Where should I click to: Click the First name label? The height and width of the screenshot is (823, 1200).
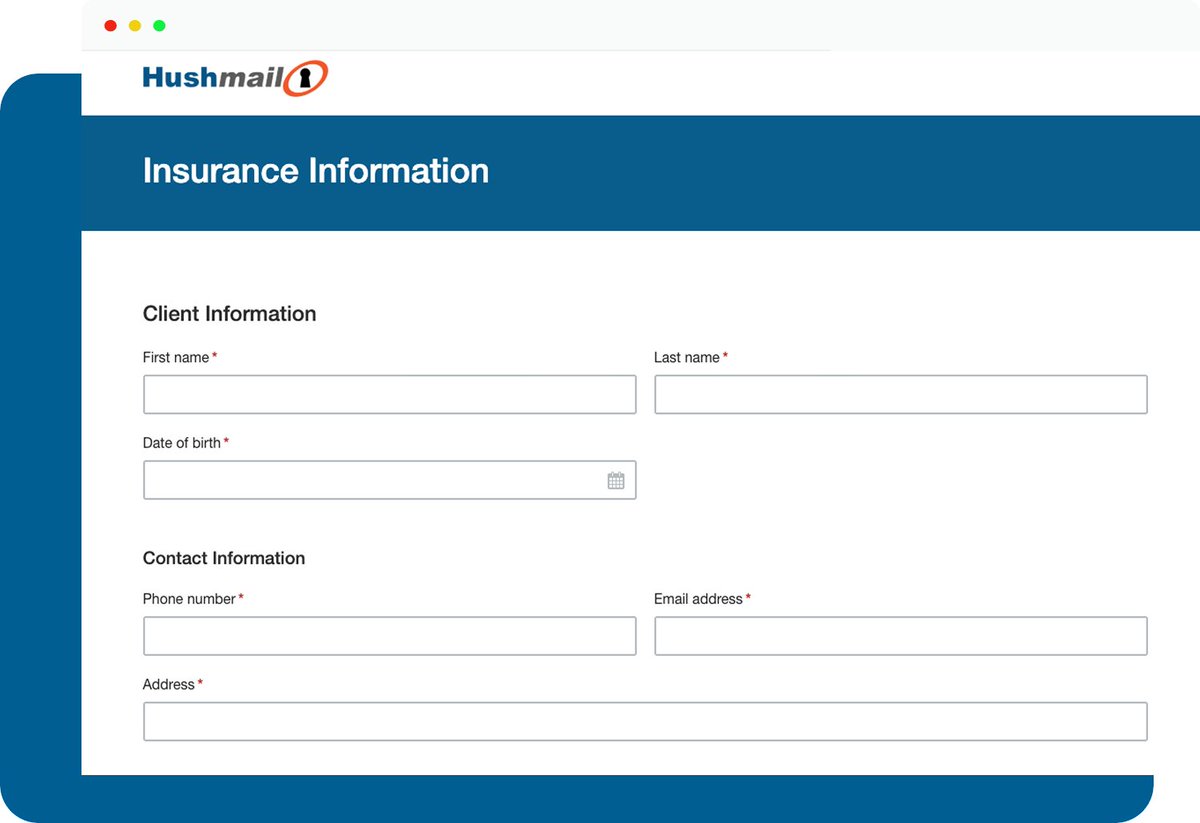click(x=176, y=357)
